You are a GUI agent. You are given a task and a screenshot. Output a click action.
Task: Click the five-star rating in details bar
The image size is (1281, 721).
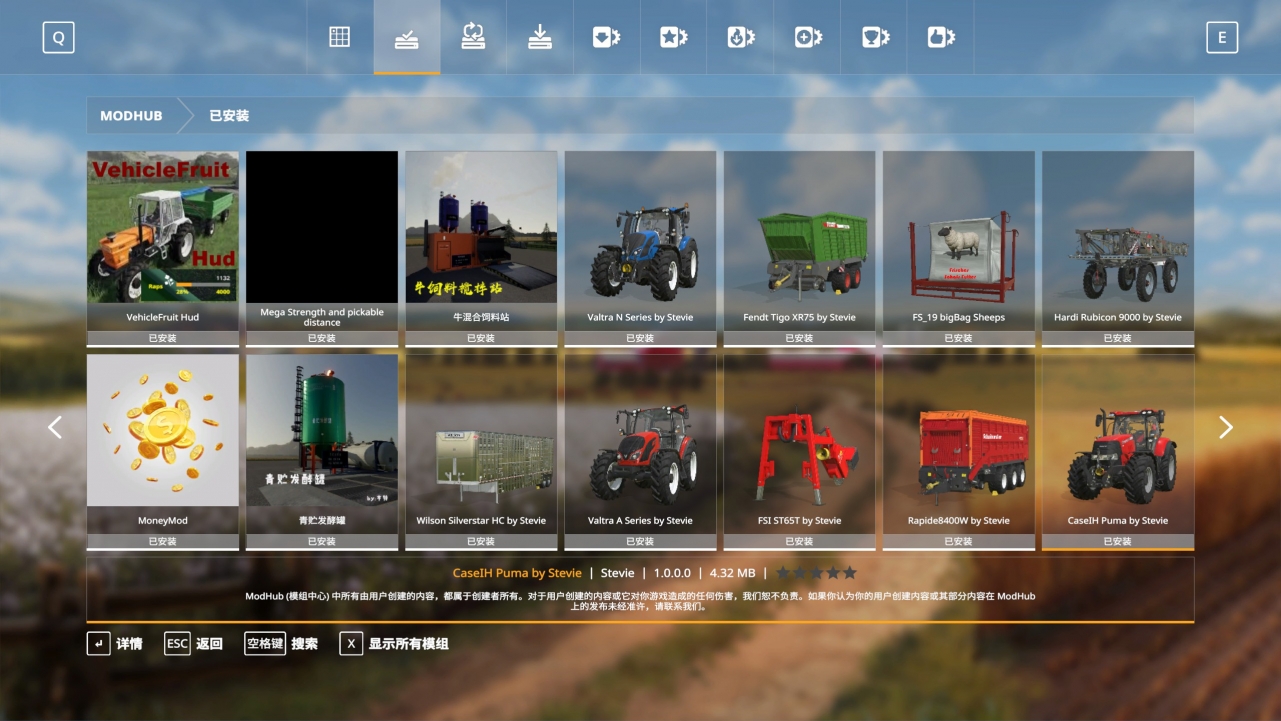(x=817, y=573)
